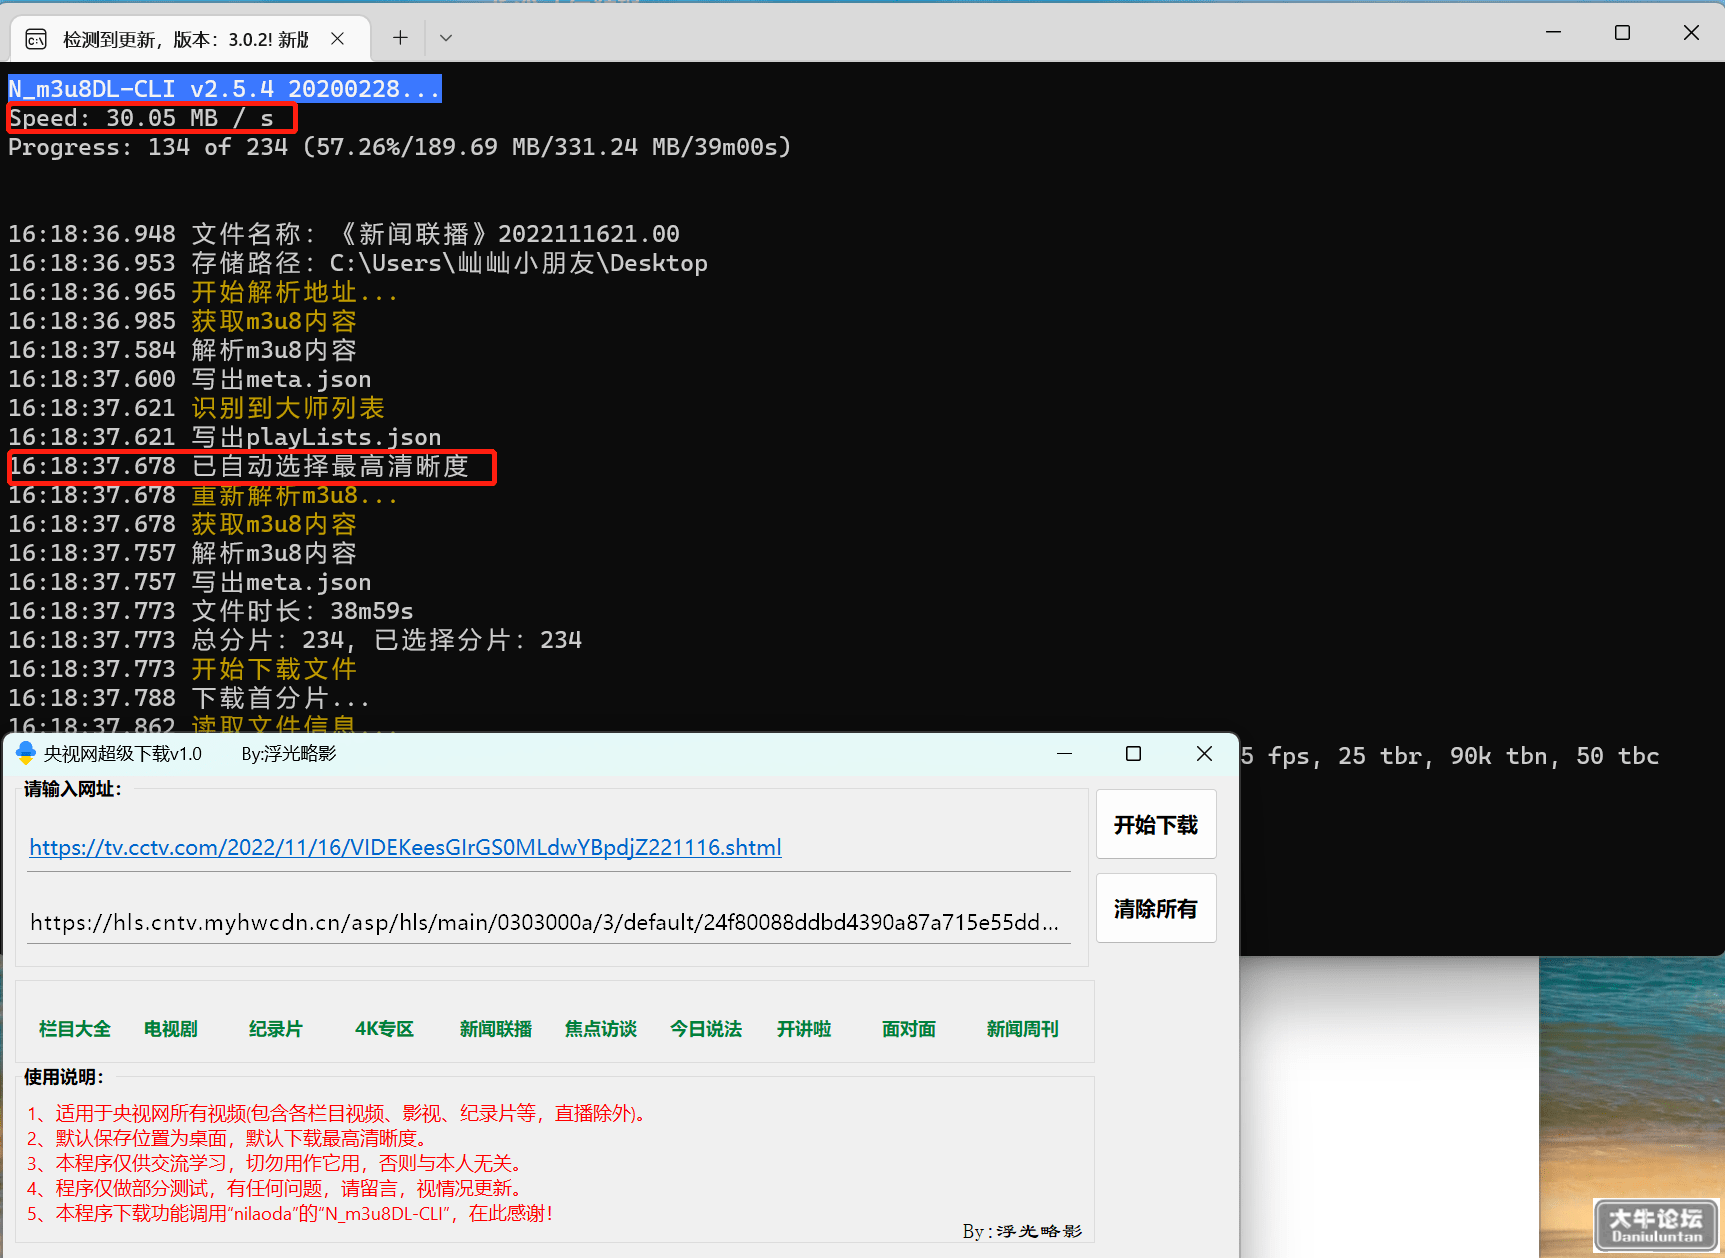Maximize the terminal window
Viewport: 1725px width, 1258px height.
1622,32
